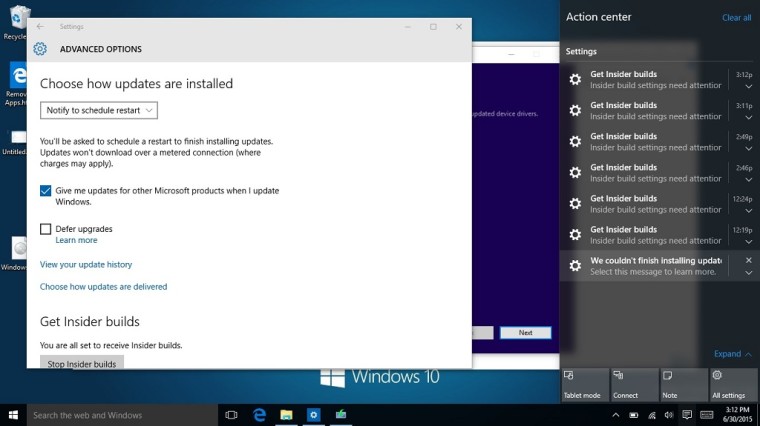Toggle the Tablet mode quick action
The height and width of the screenshot is (426, 760).
[585, 385]
